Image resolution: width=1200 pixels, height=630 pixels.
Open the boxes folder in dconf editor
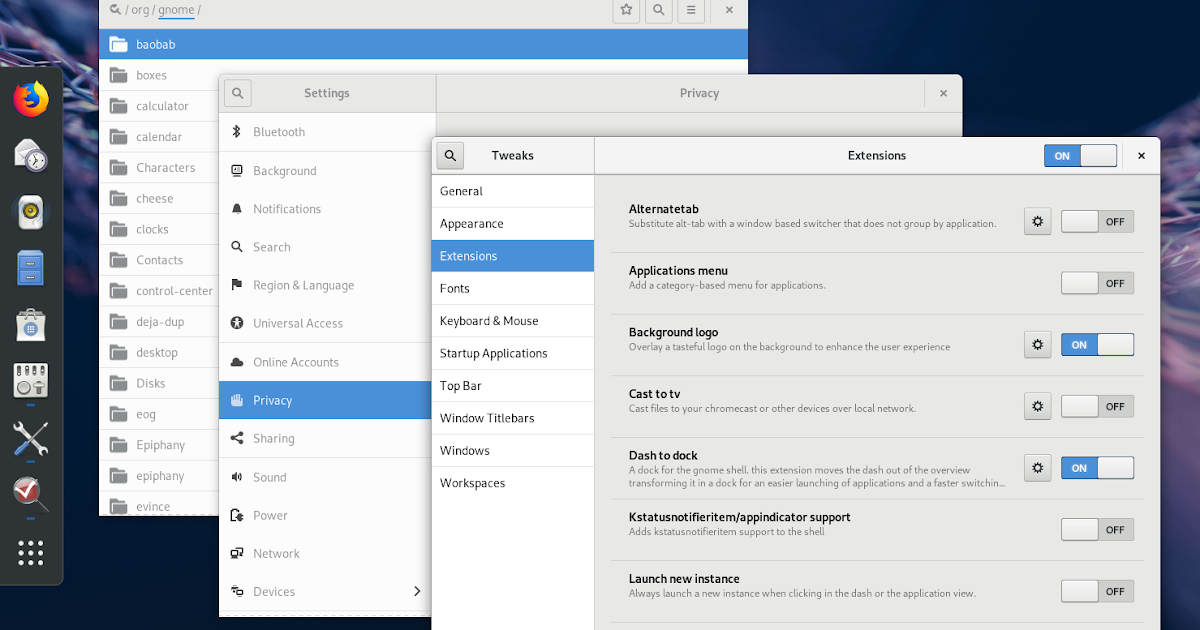pos(159,75)
